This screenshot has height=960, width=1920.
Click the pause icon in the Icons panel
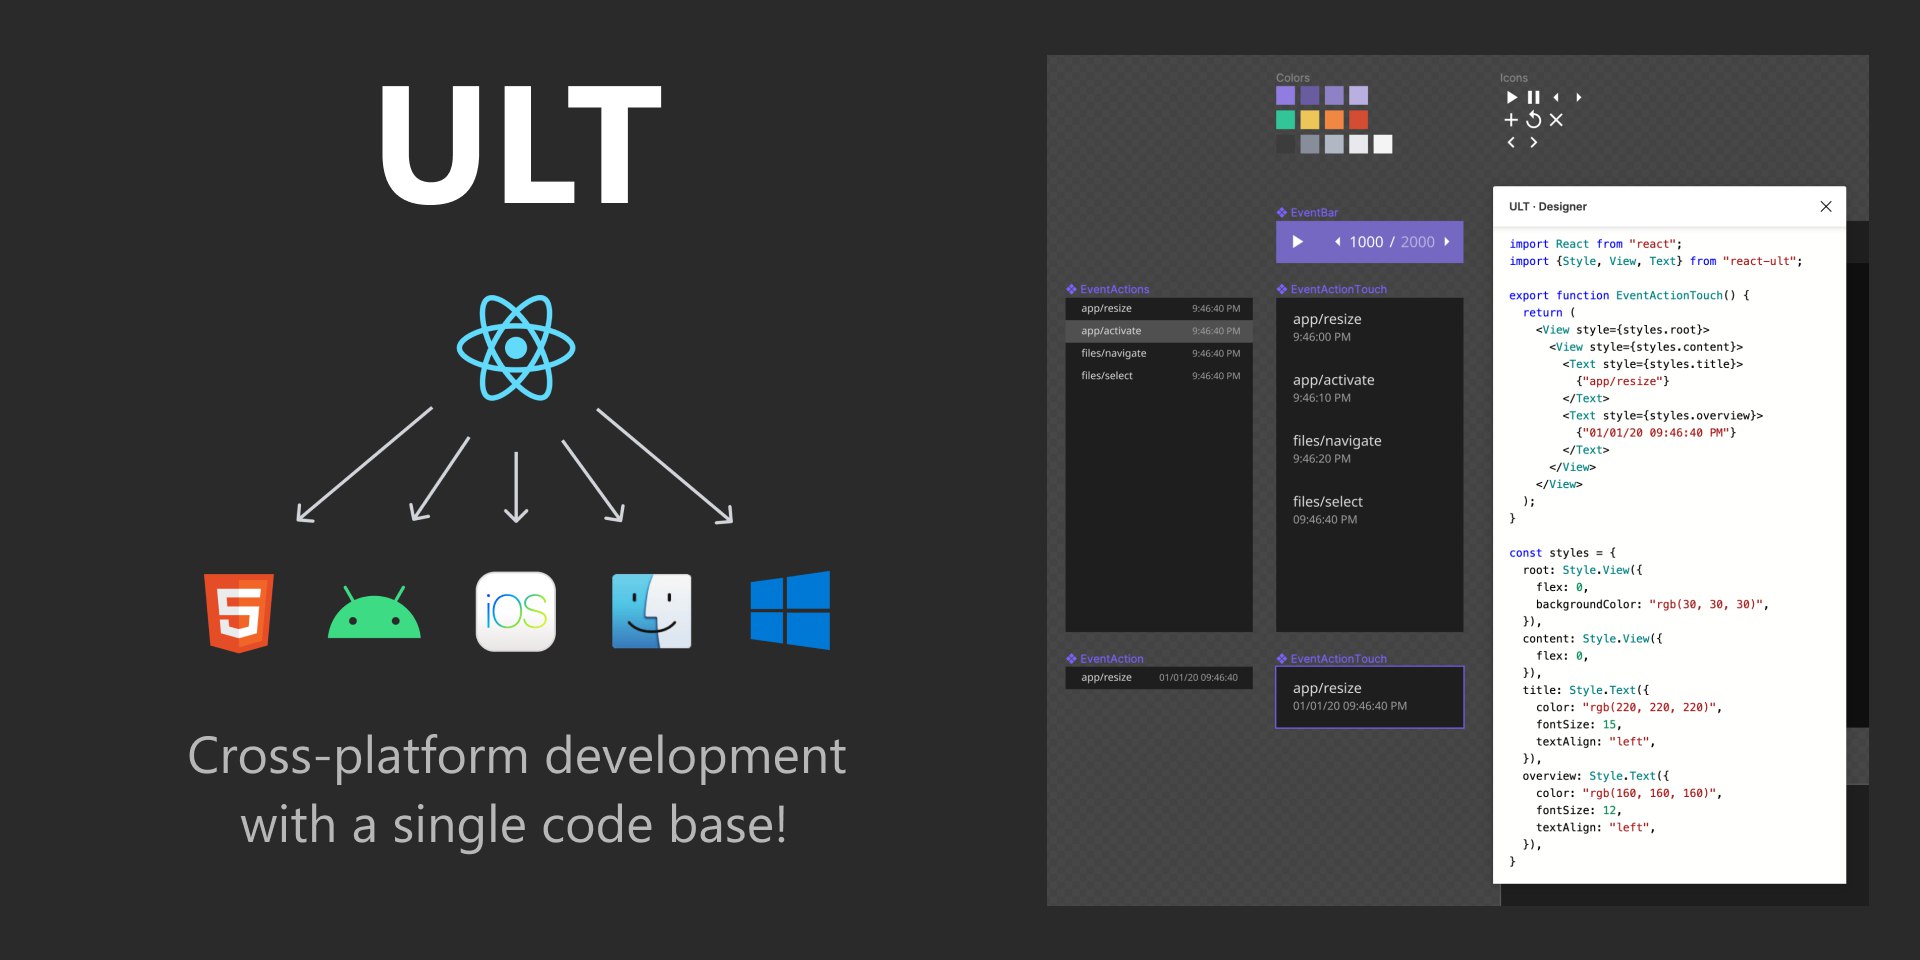click(1533, 97)
